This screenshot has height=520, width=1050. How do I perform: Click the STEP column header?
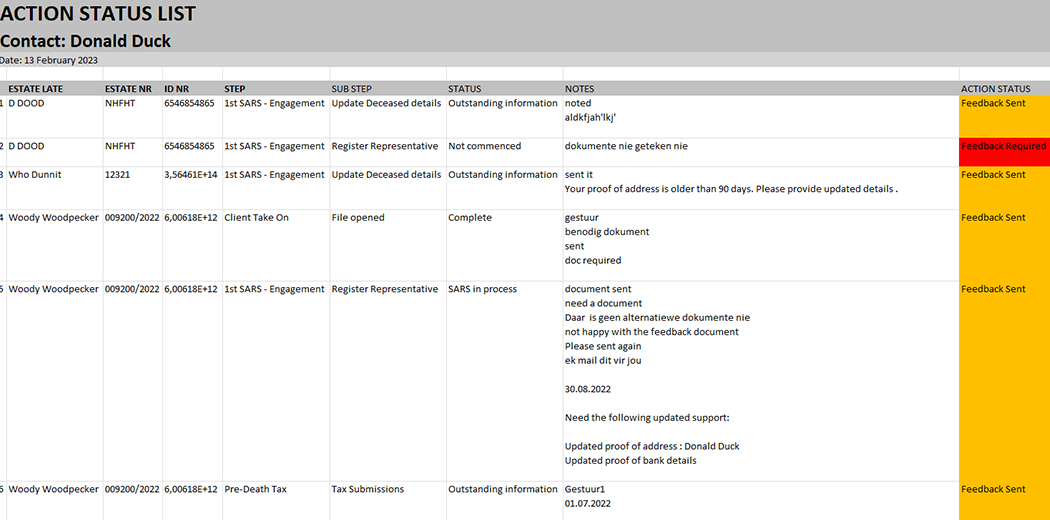(x=235, y=89)
